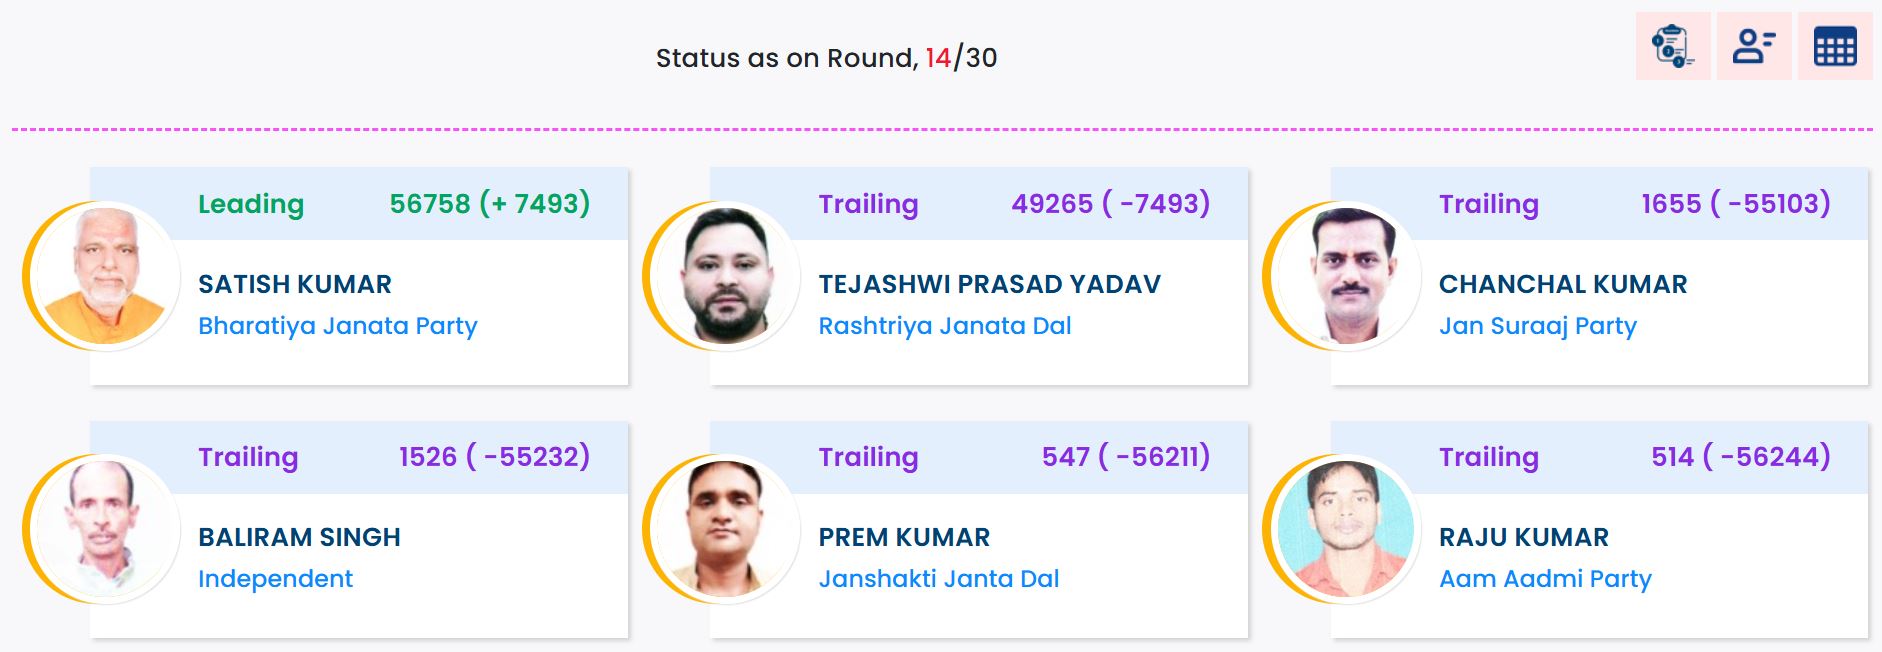Click Satish Kumar's candidate photo
The height and width of the screenshot is (652, 1882).
(105, 276)
